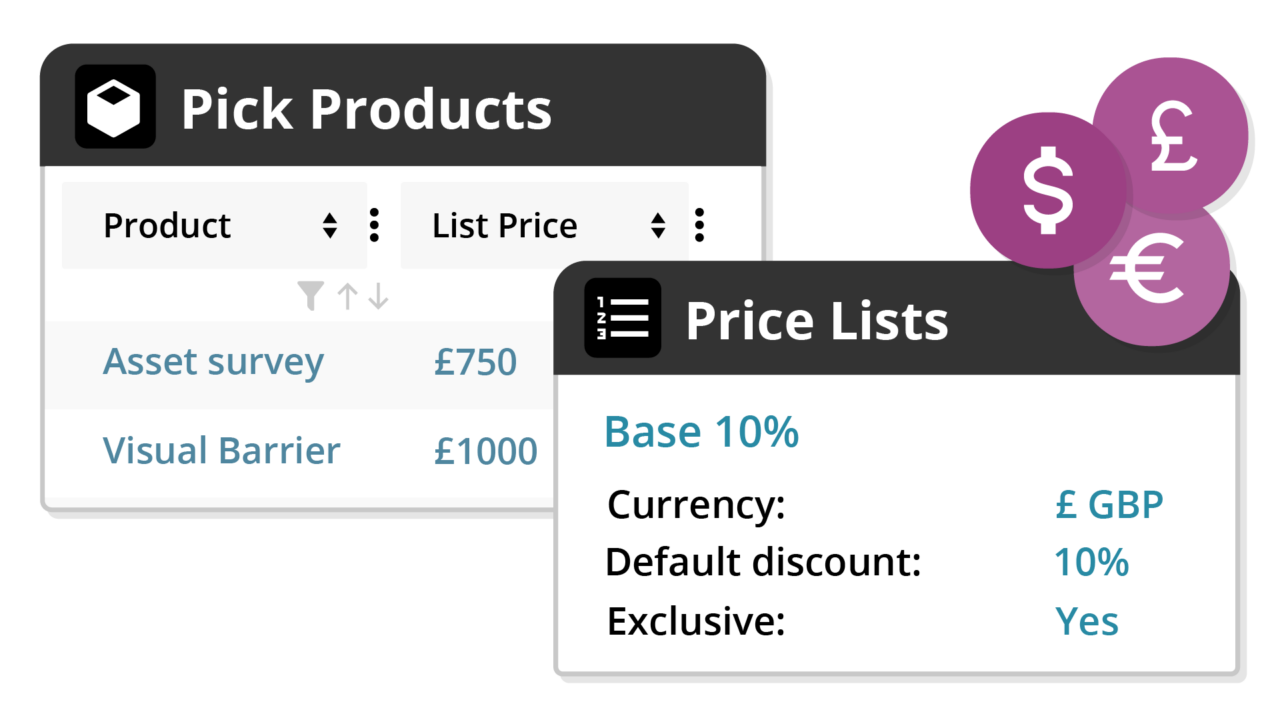
Task: Click the £750 list price
Action: click(x=475, y=361)
